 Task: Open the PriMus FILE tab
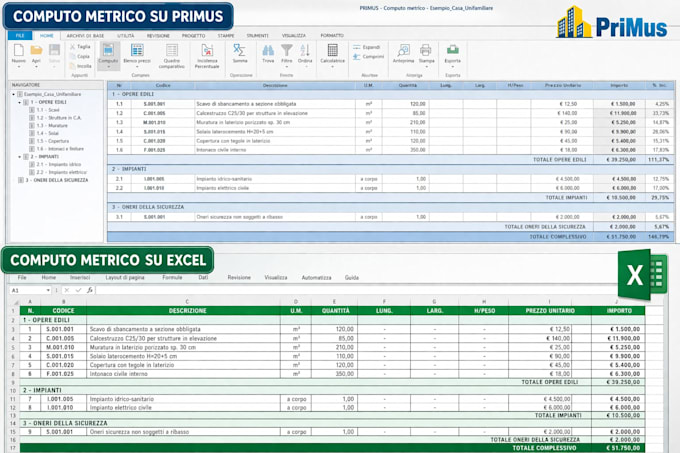(20, 36)
